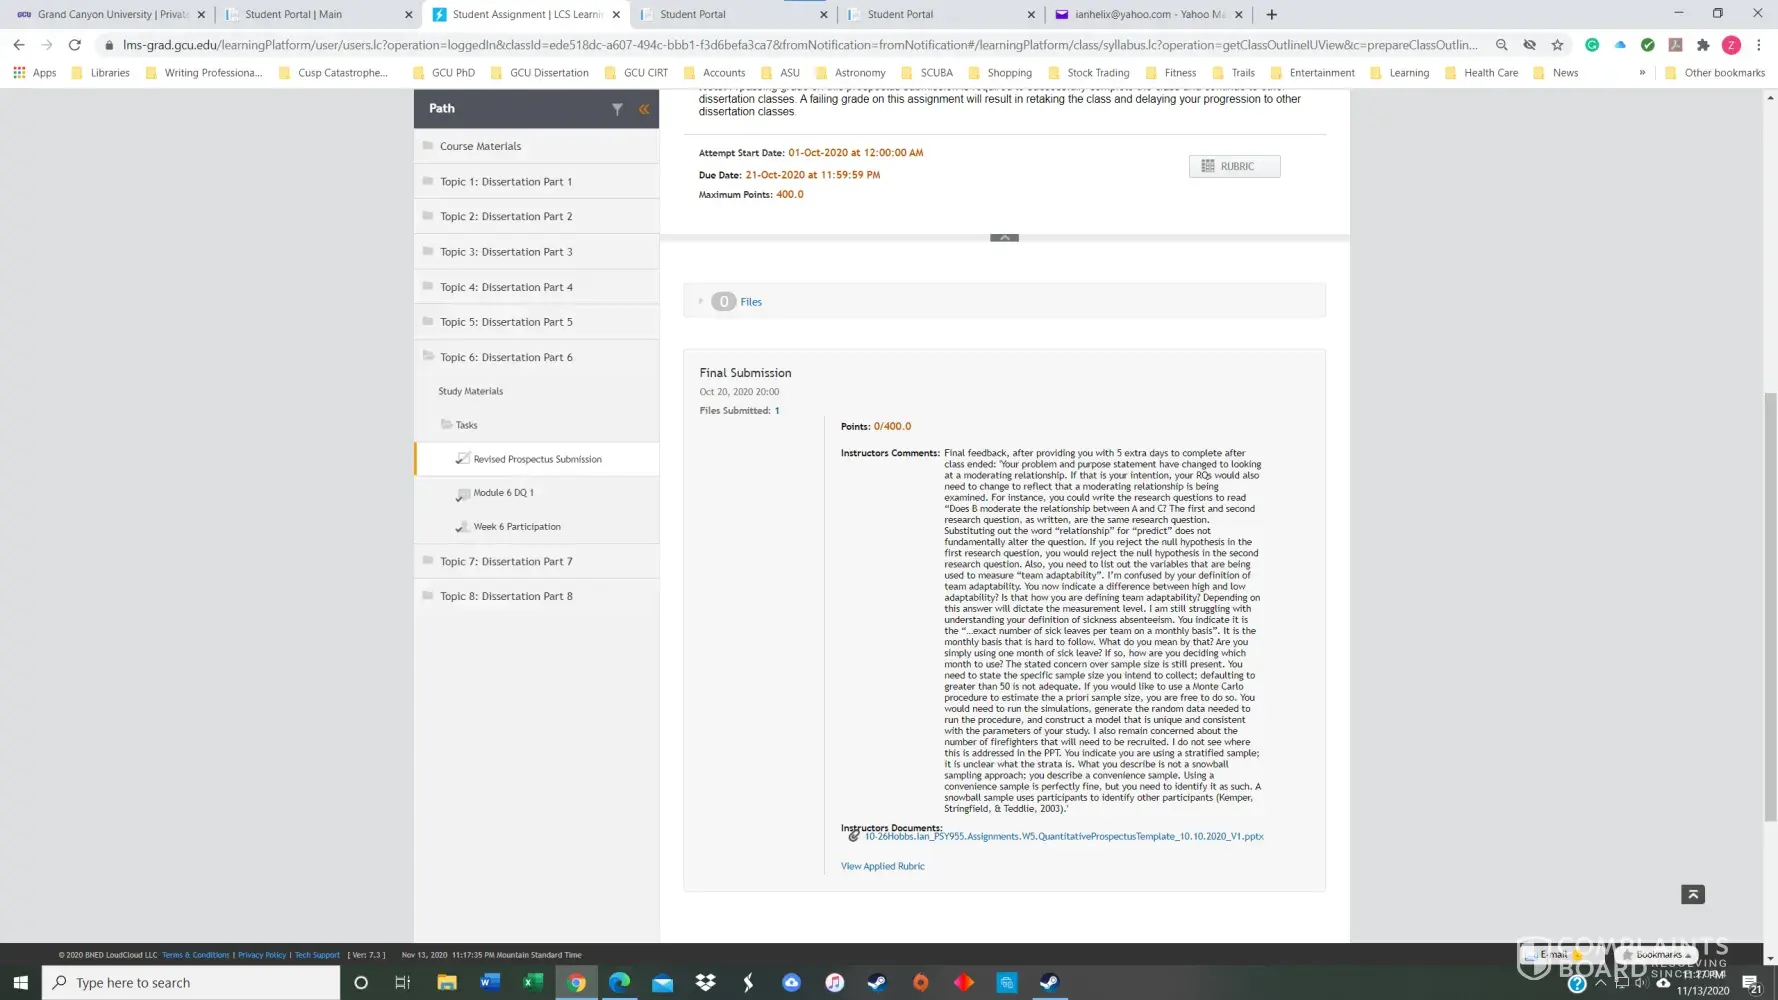This screenshot has width=1778, height=1000.
Task: Download the instructor's QuantitativeProspectusTemplate pptx document
Action: [x=1063, y=837]
